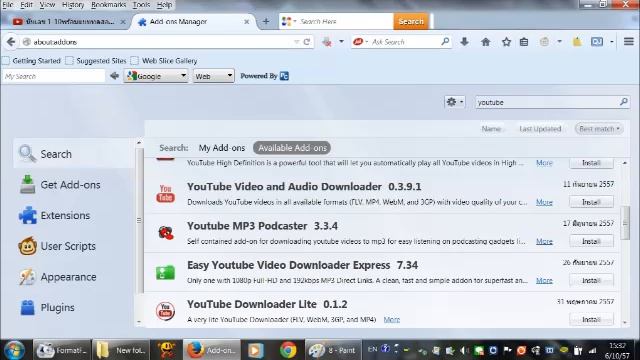
Task: Click Easy Youtube Video Downloader Express icon
Action: 165,272
